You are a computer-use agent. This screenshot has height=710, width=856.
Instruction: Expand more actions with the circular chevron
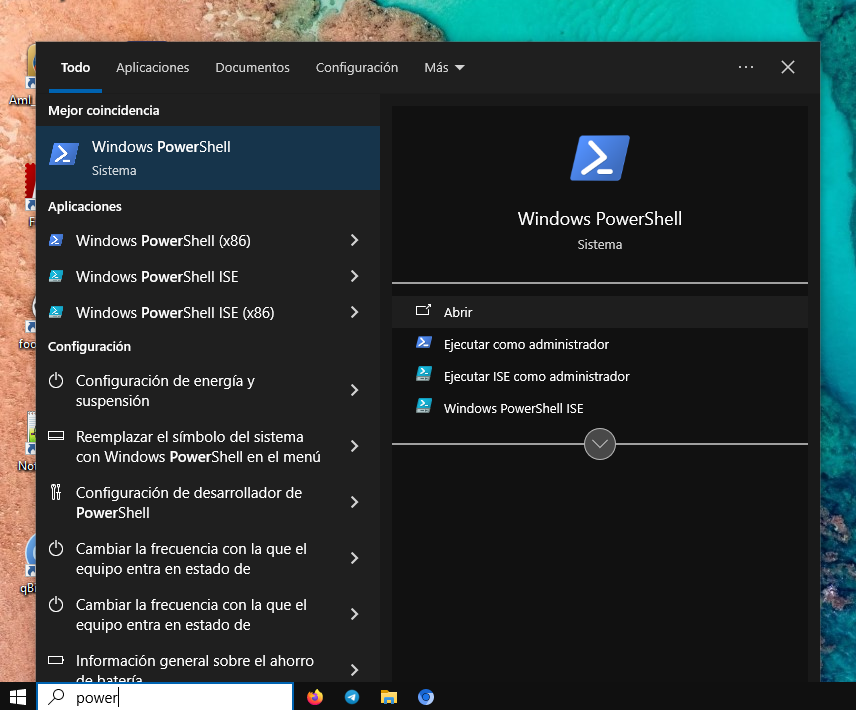599,444
